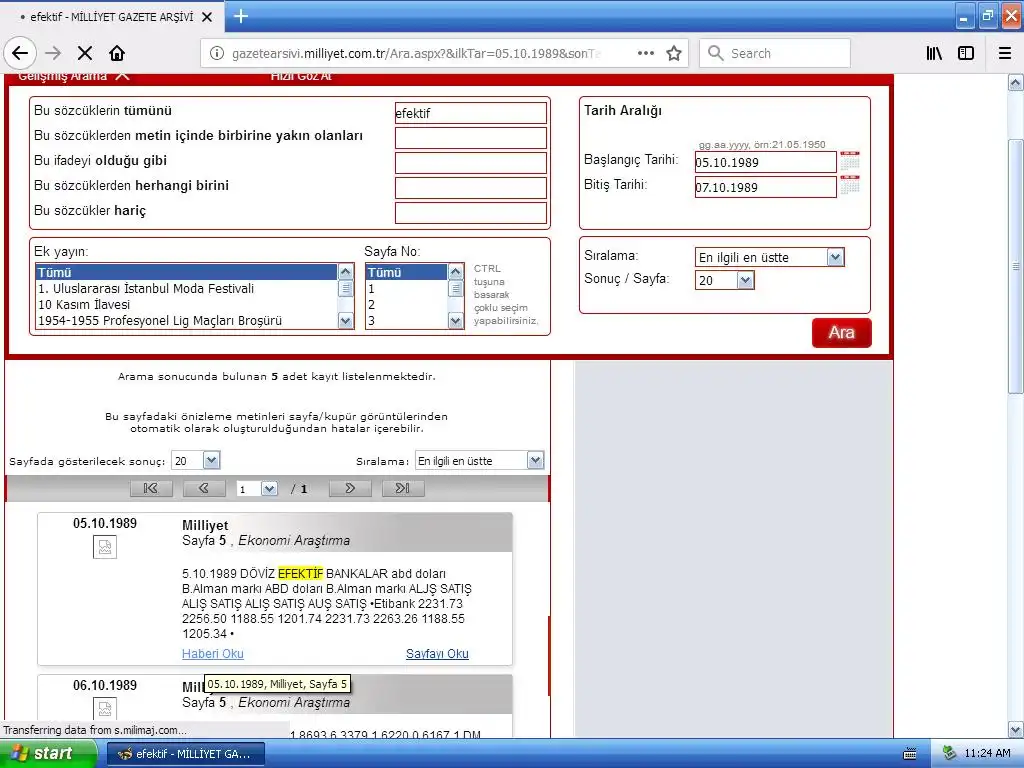This screenshot has width=1024, height=768.
Task: Select 10 Kasım İlavesi option
Action: pyautogui.click(x=186, y=305)
